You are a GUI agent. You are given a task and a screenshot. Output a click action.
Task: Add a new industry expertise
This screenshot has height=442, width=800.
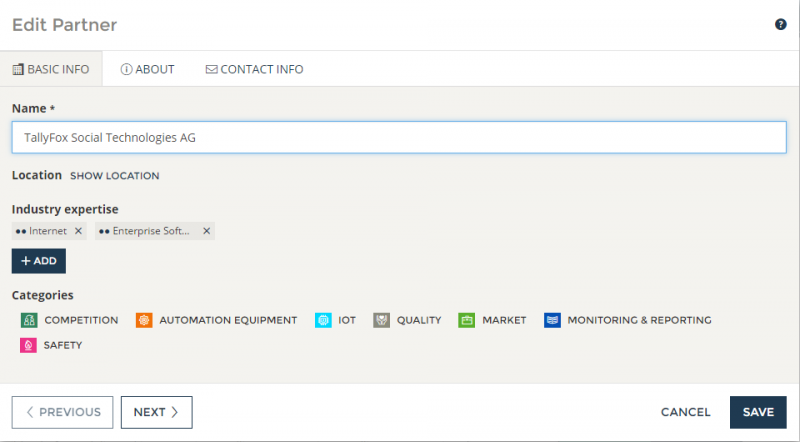[39, 261]
